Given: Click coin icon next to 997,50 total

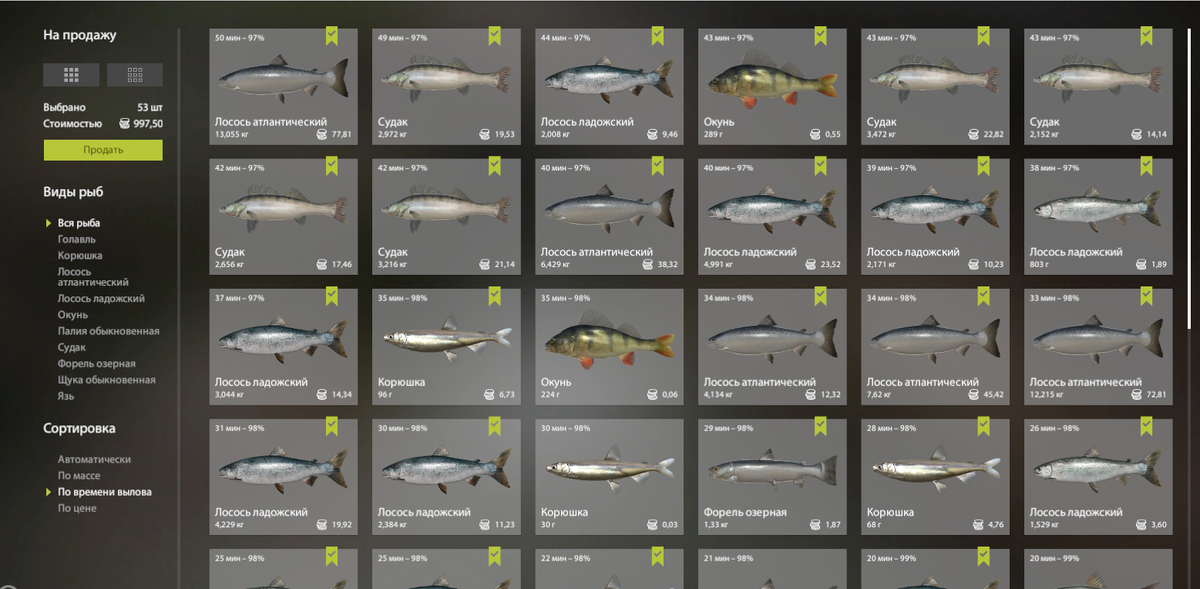Looking at the screenshot, I should pyautogui.click(x=124, y=124).
